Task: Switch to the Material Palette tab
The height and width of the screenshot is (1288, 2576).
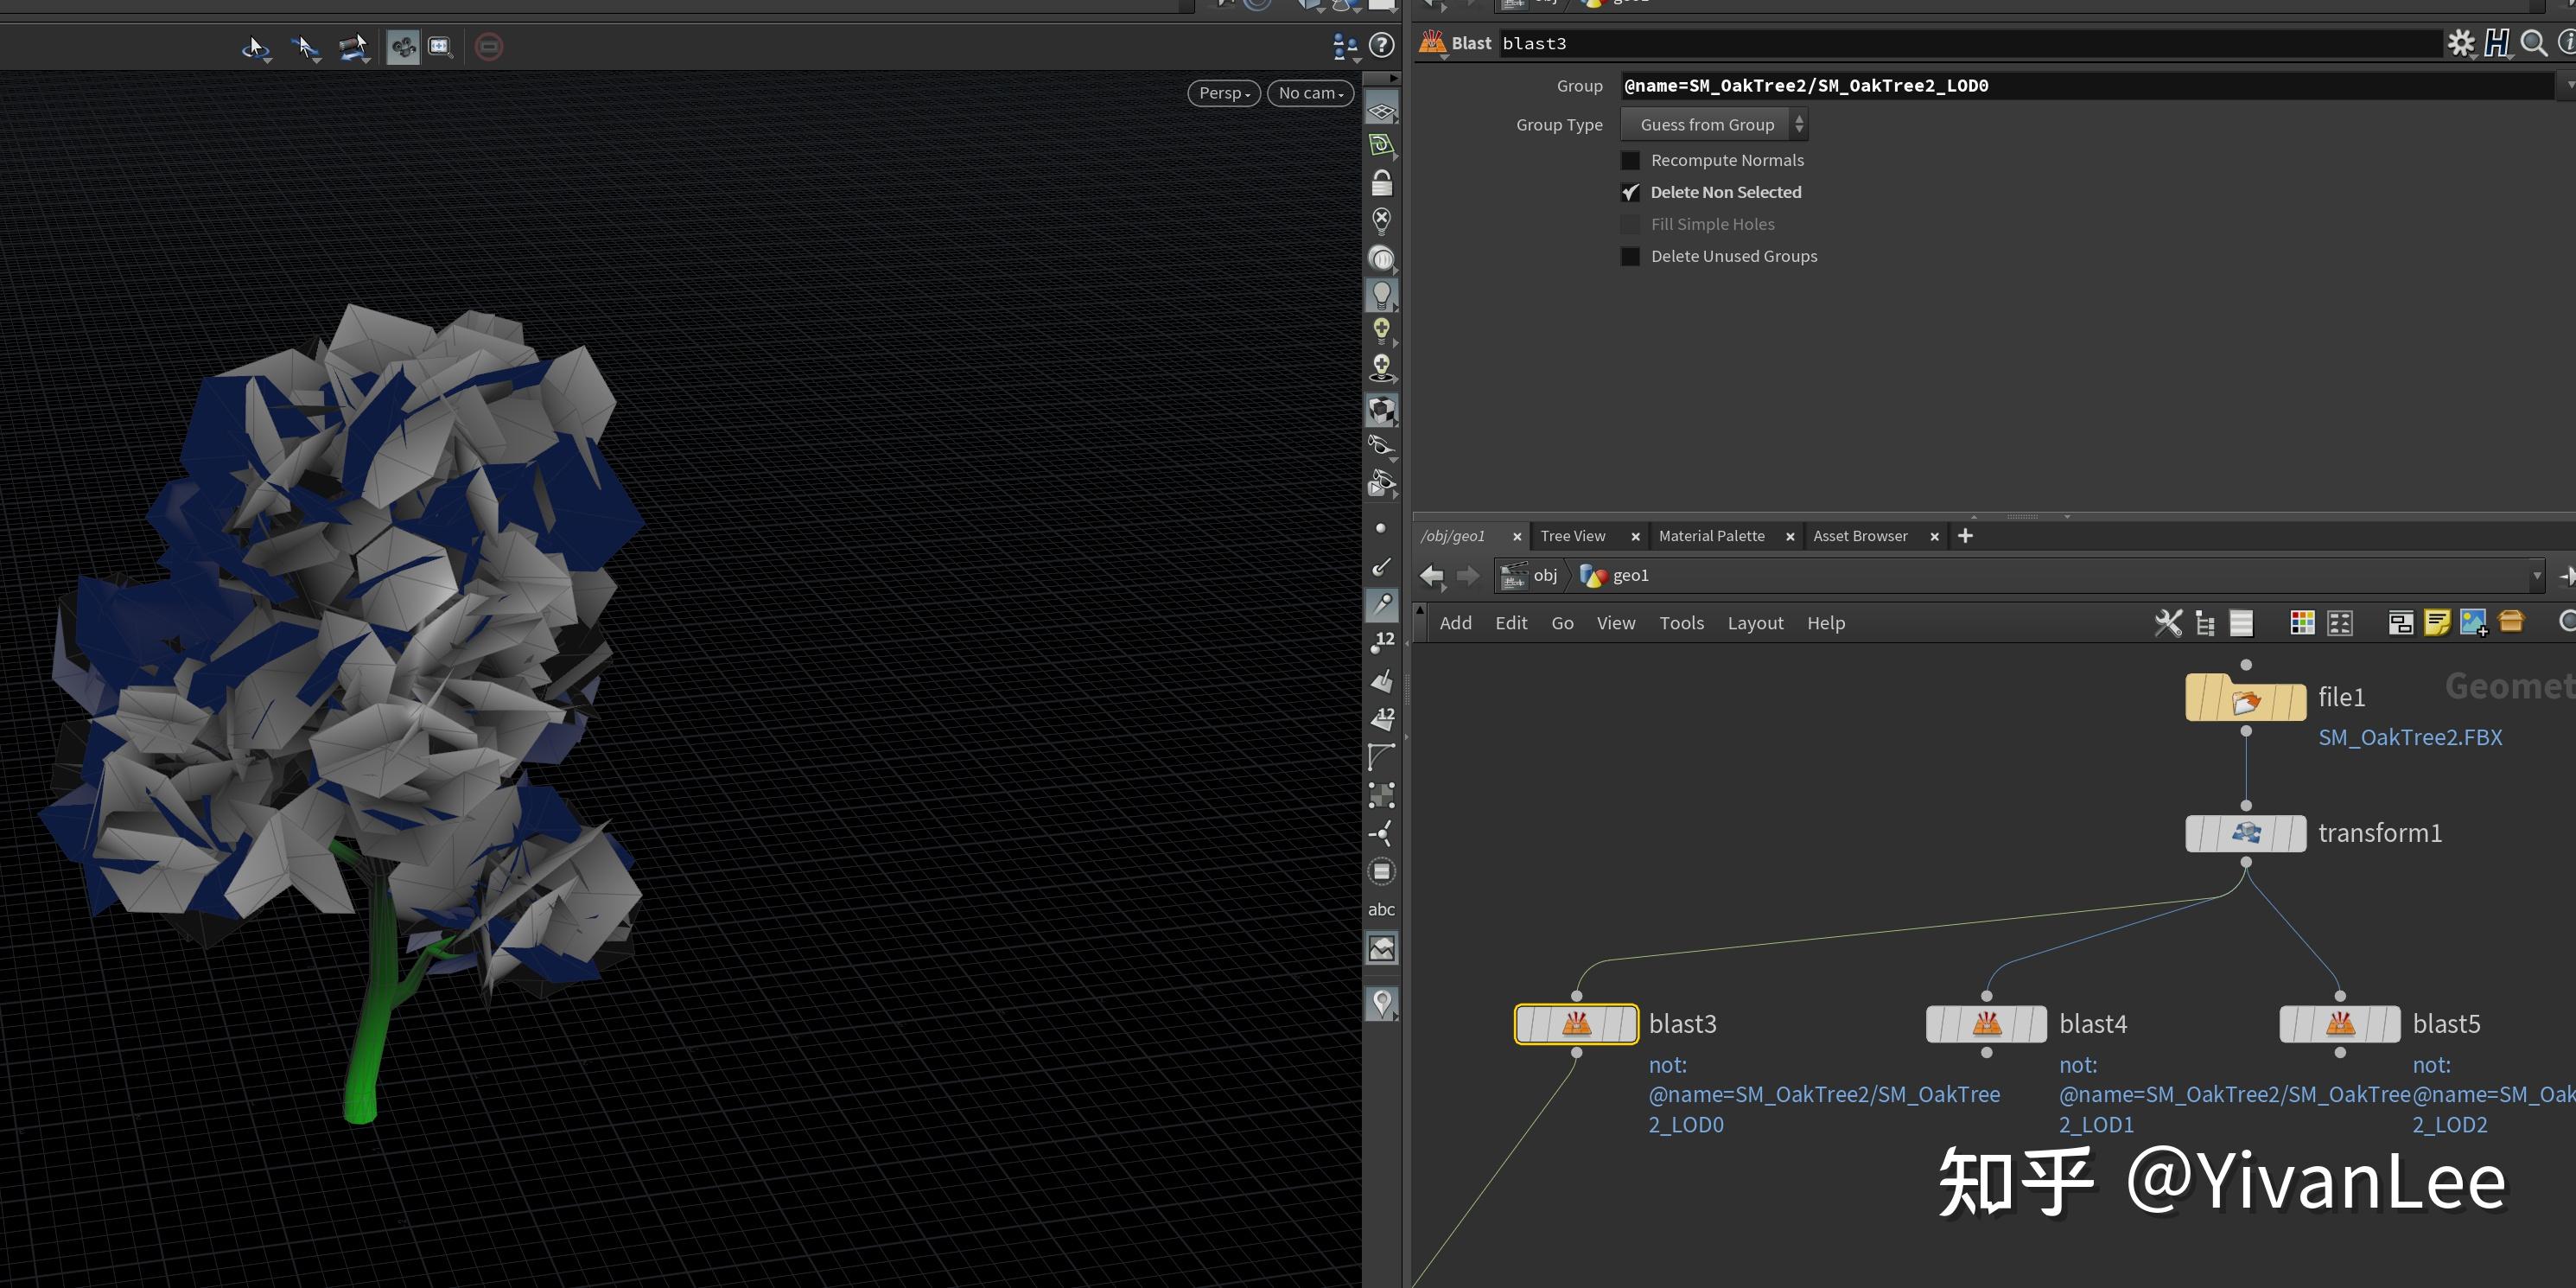Action: [1711, 536]
